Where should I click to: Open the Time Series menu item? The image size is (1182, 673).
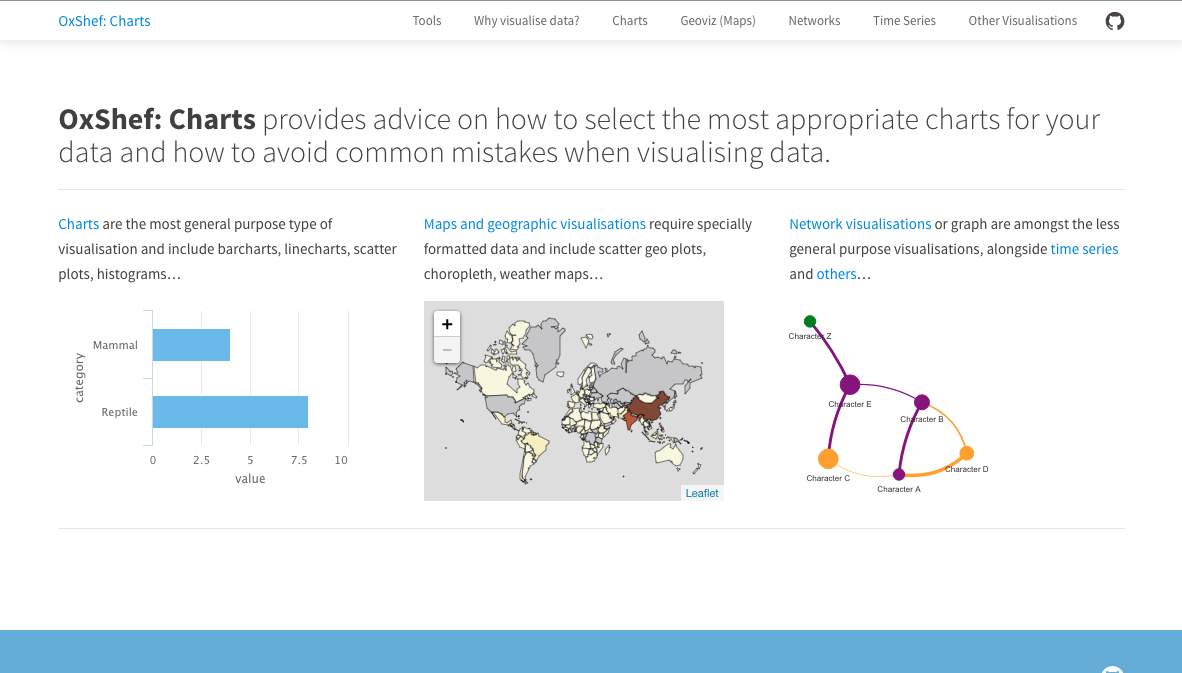coord(904,21)
